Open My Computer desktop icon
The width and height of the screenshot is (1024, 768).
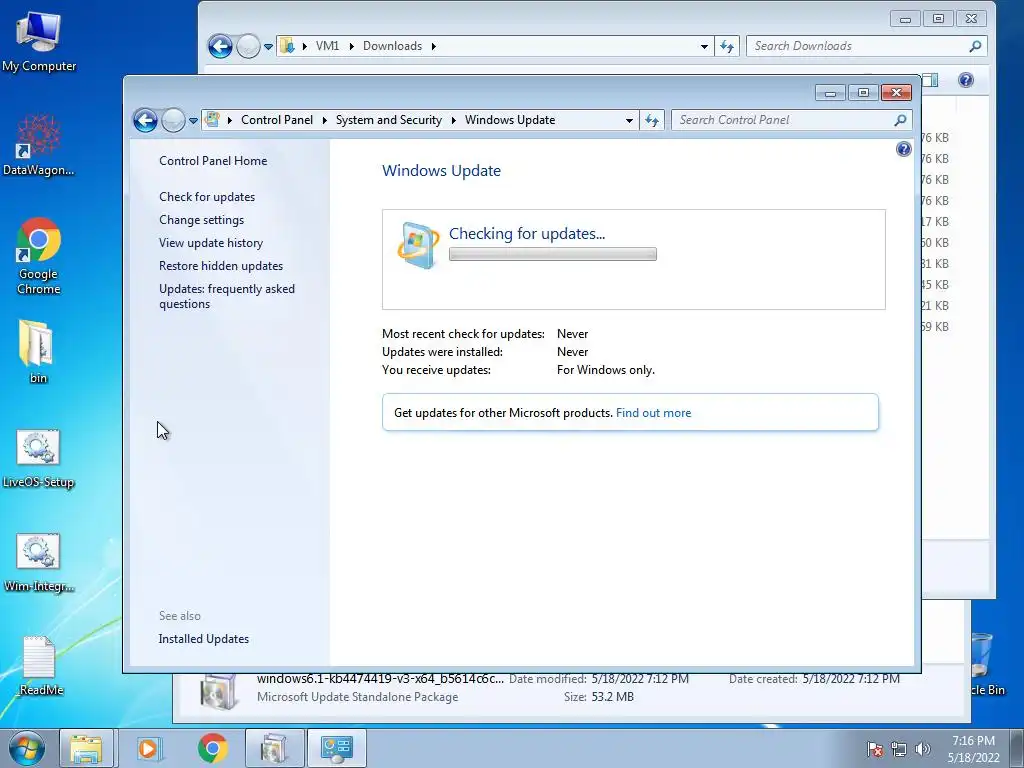click(39, 42)
